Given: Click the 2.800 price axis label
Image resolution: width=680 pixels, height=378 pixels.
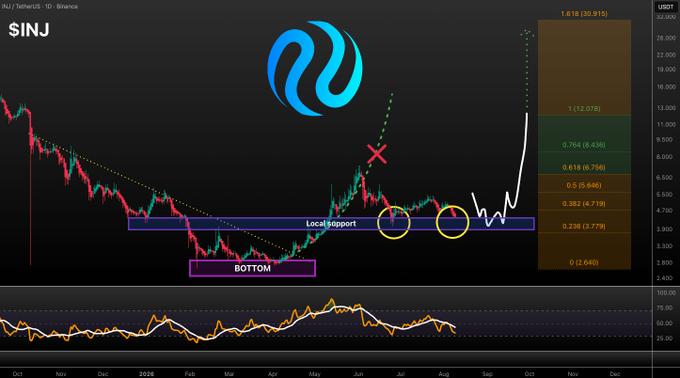Looking at the screenshot, I should tap(666, 263).
